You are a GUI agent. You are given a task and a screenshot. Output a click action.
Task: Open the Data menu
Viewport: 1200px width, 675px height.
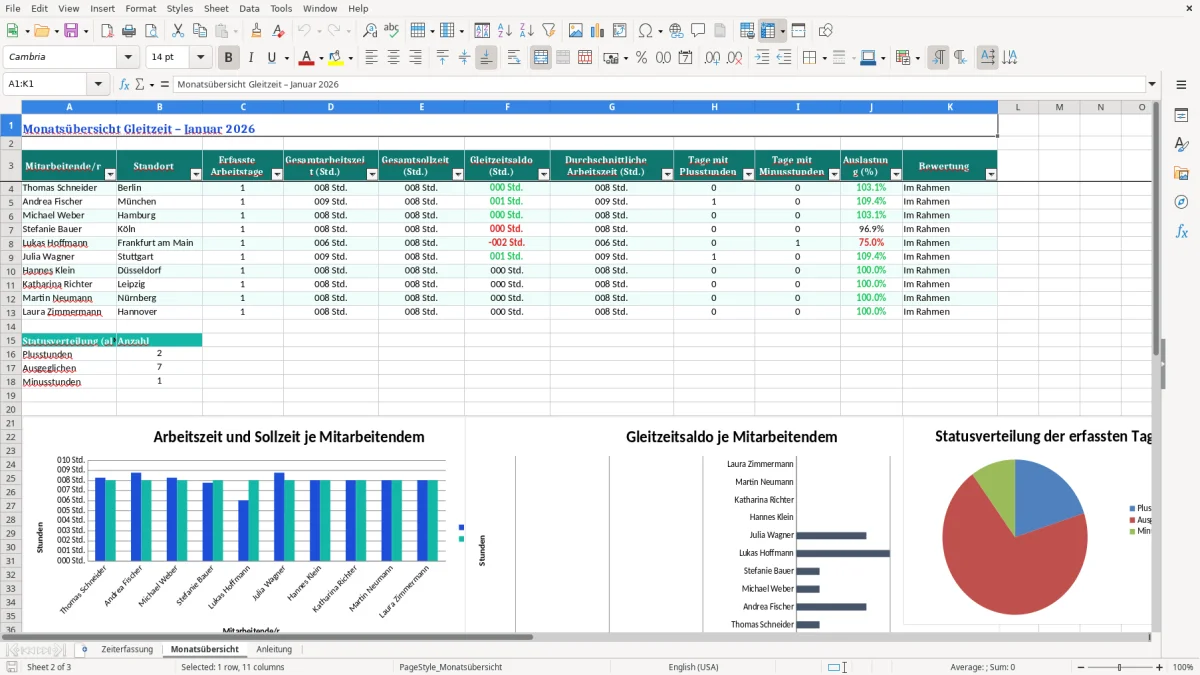pyautogui.click(x=249, y=8)
